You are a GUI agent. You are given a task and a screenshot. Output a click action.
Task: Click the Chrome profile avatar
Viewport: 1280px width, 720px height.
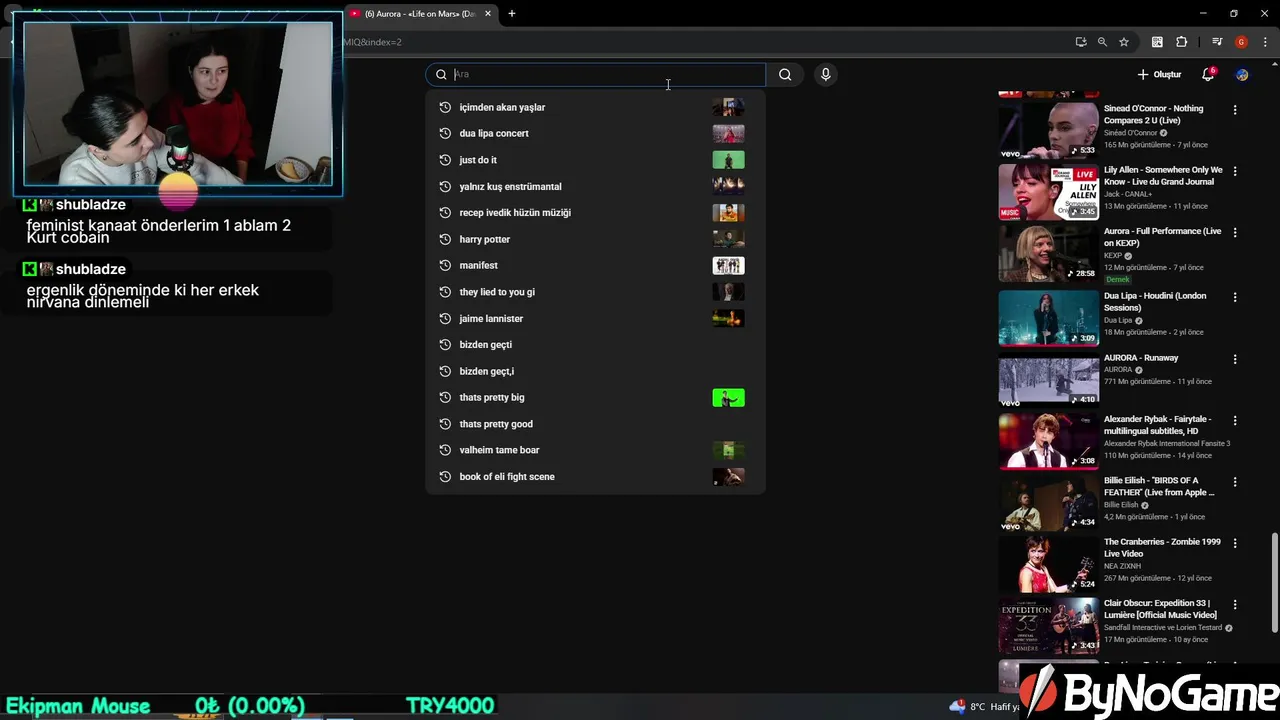pyautogui.click(x=1241, y=42)
